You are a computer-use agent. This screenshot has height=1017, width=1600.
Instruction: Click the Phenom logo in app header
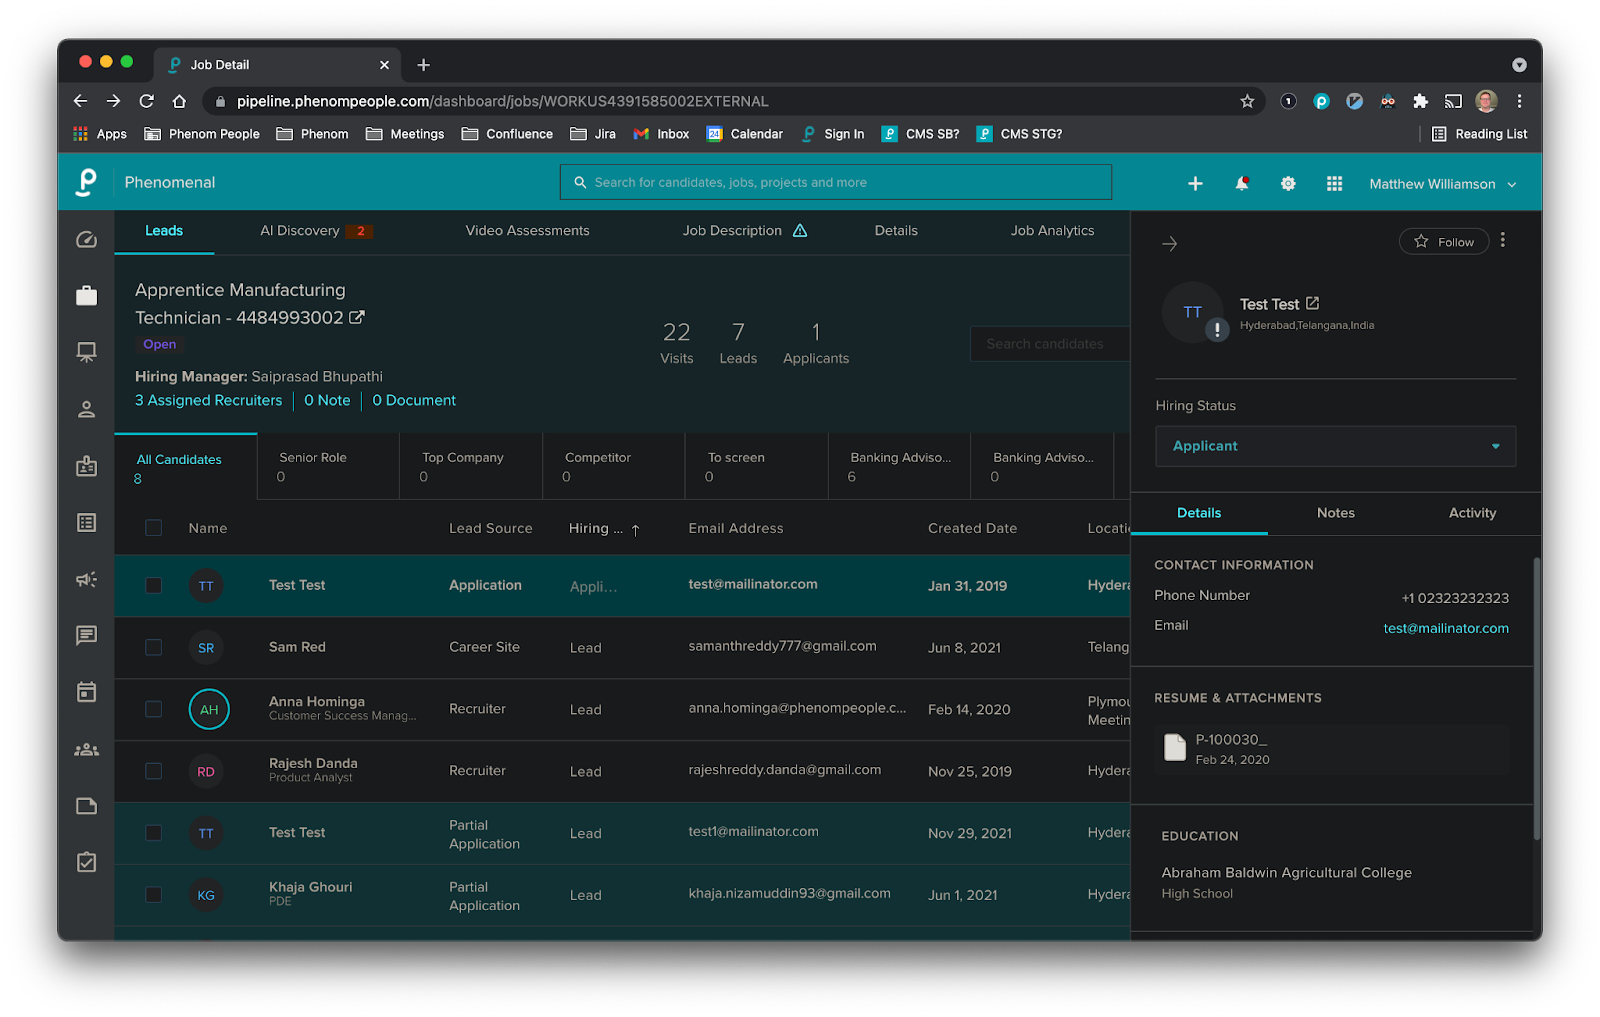tap(87, 182)
